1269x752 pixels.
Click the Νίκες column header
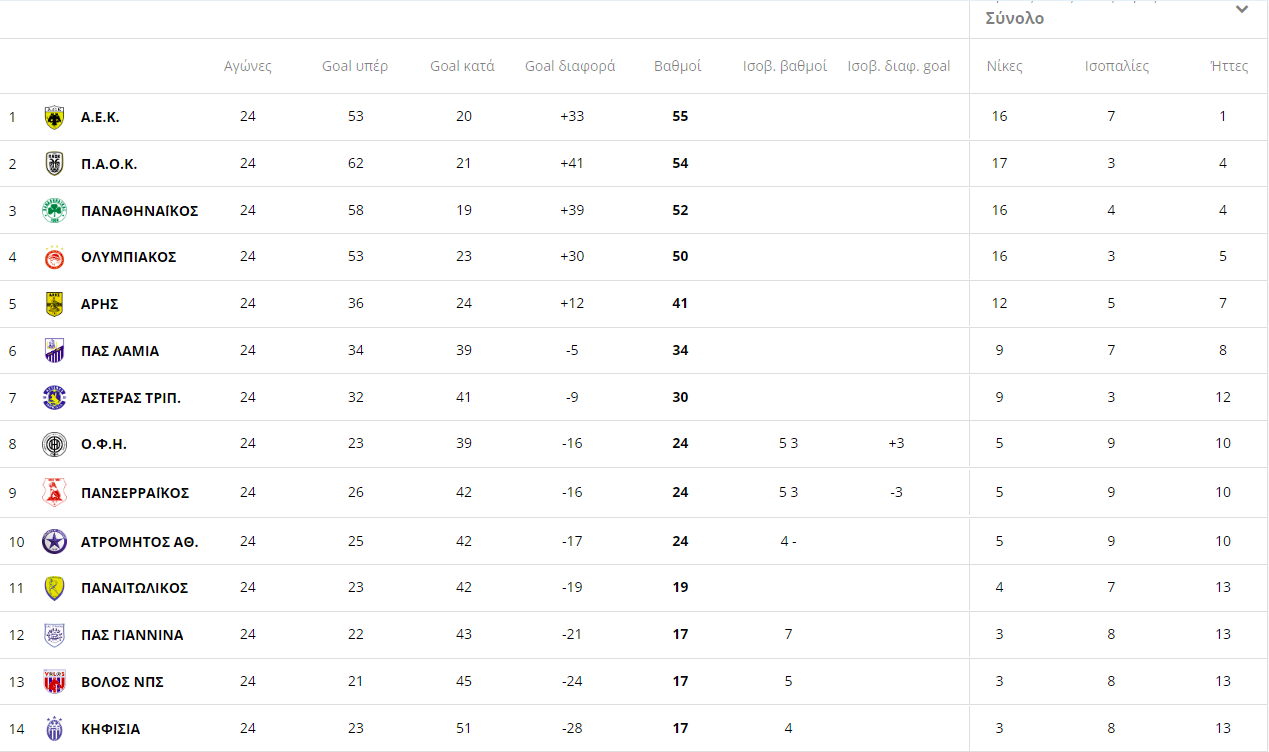[x=1004, y=66]
